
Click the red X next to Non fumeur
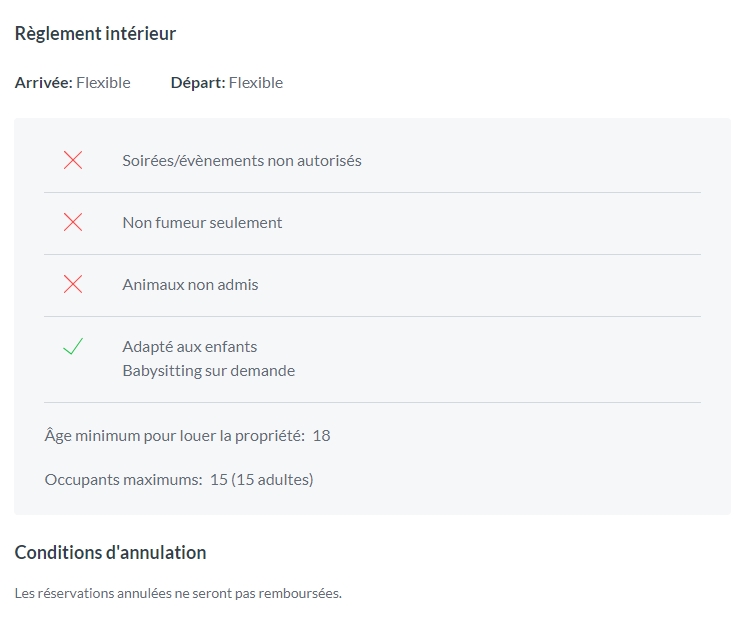[73, 222]
